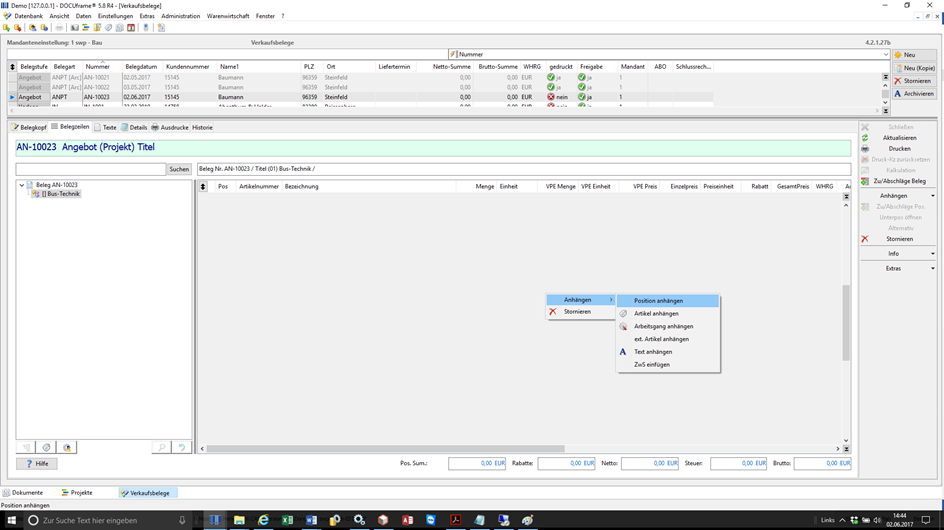
Task: Switch to the Belegkopf tab
Action: (30, 128)
